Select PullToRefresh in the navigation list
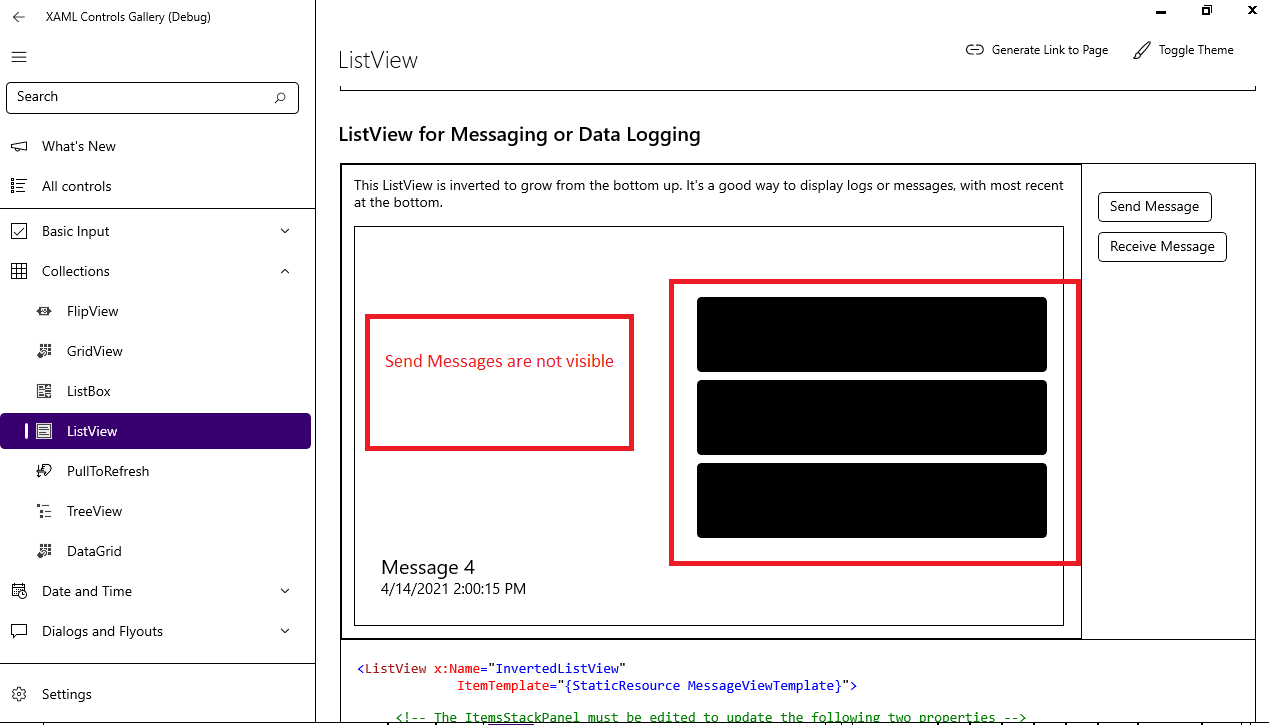Screen dimensions: 1269x725 coord(156,471)
